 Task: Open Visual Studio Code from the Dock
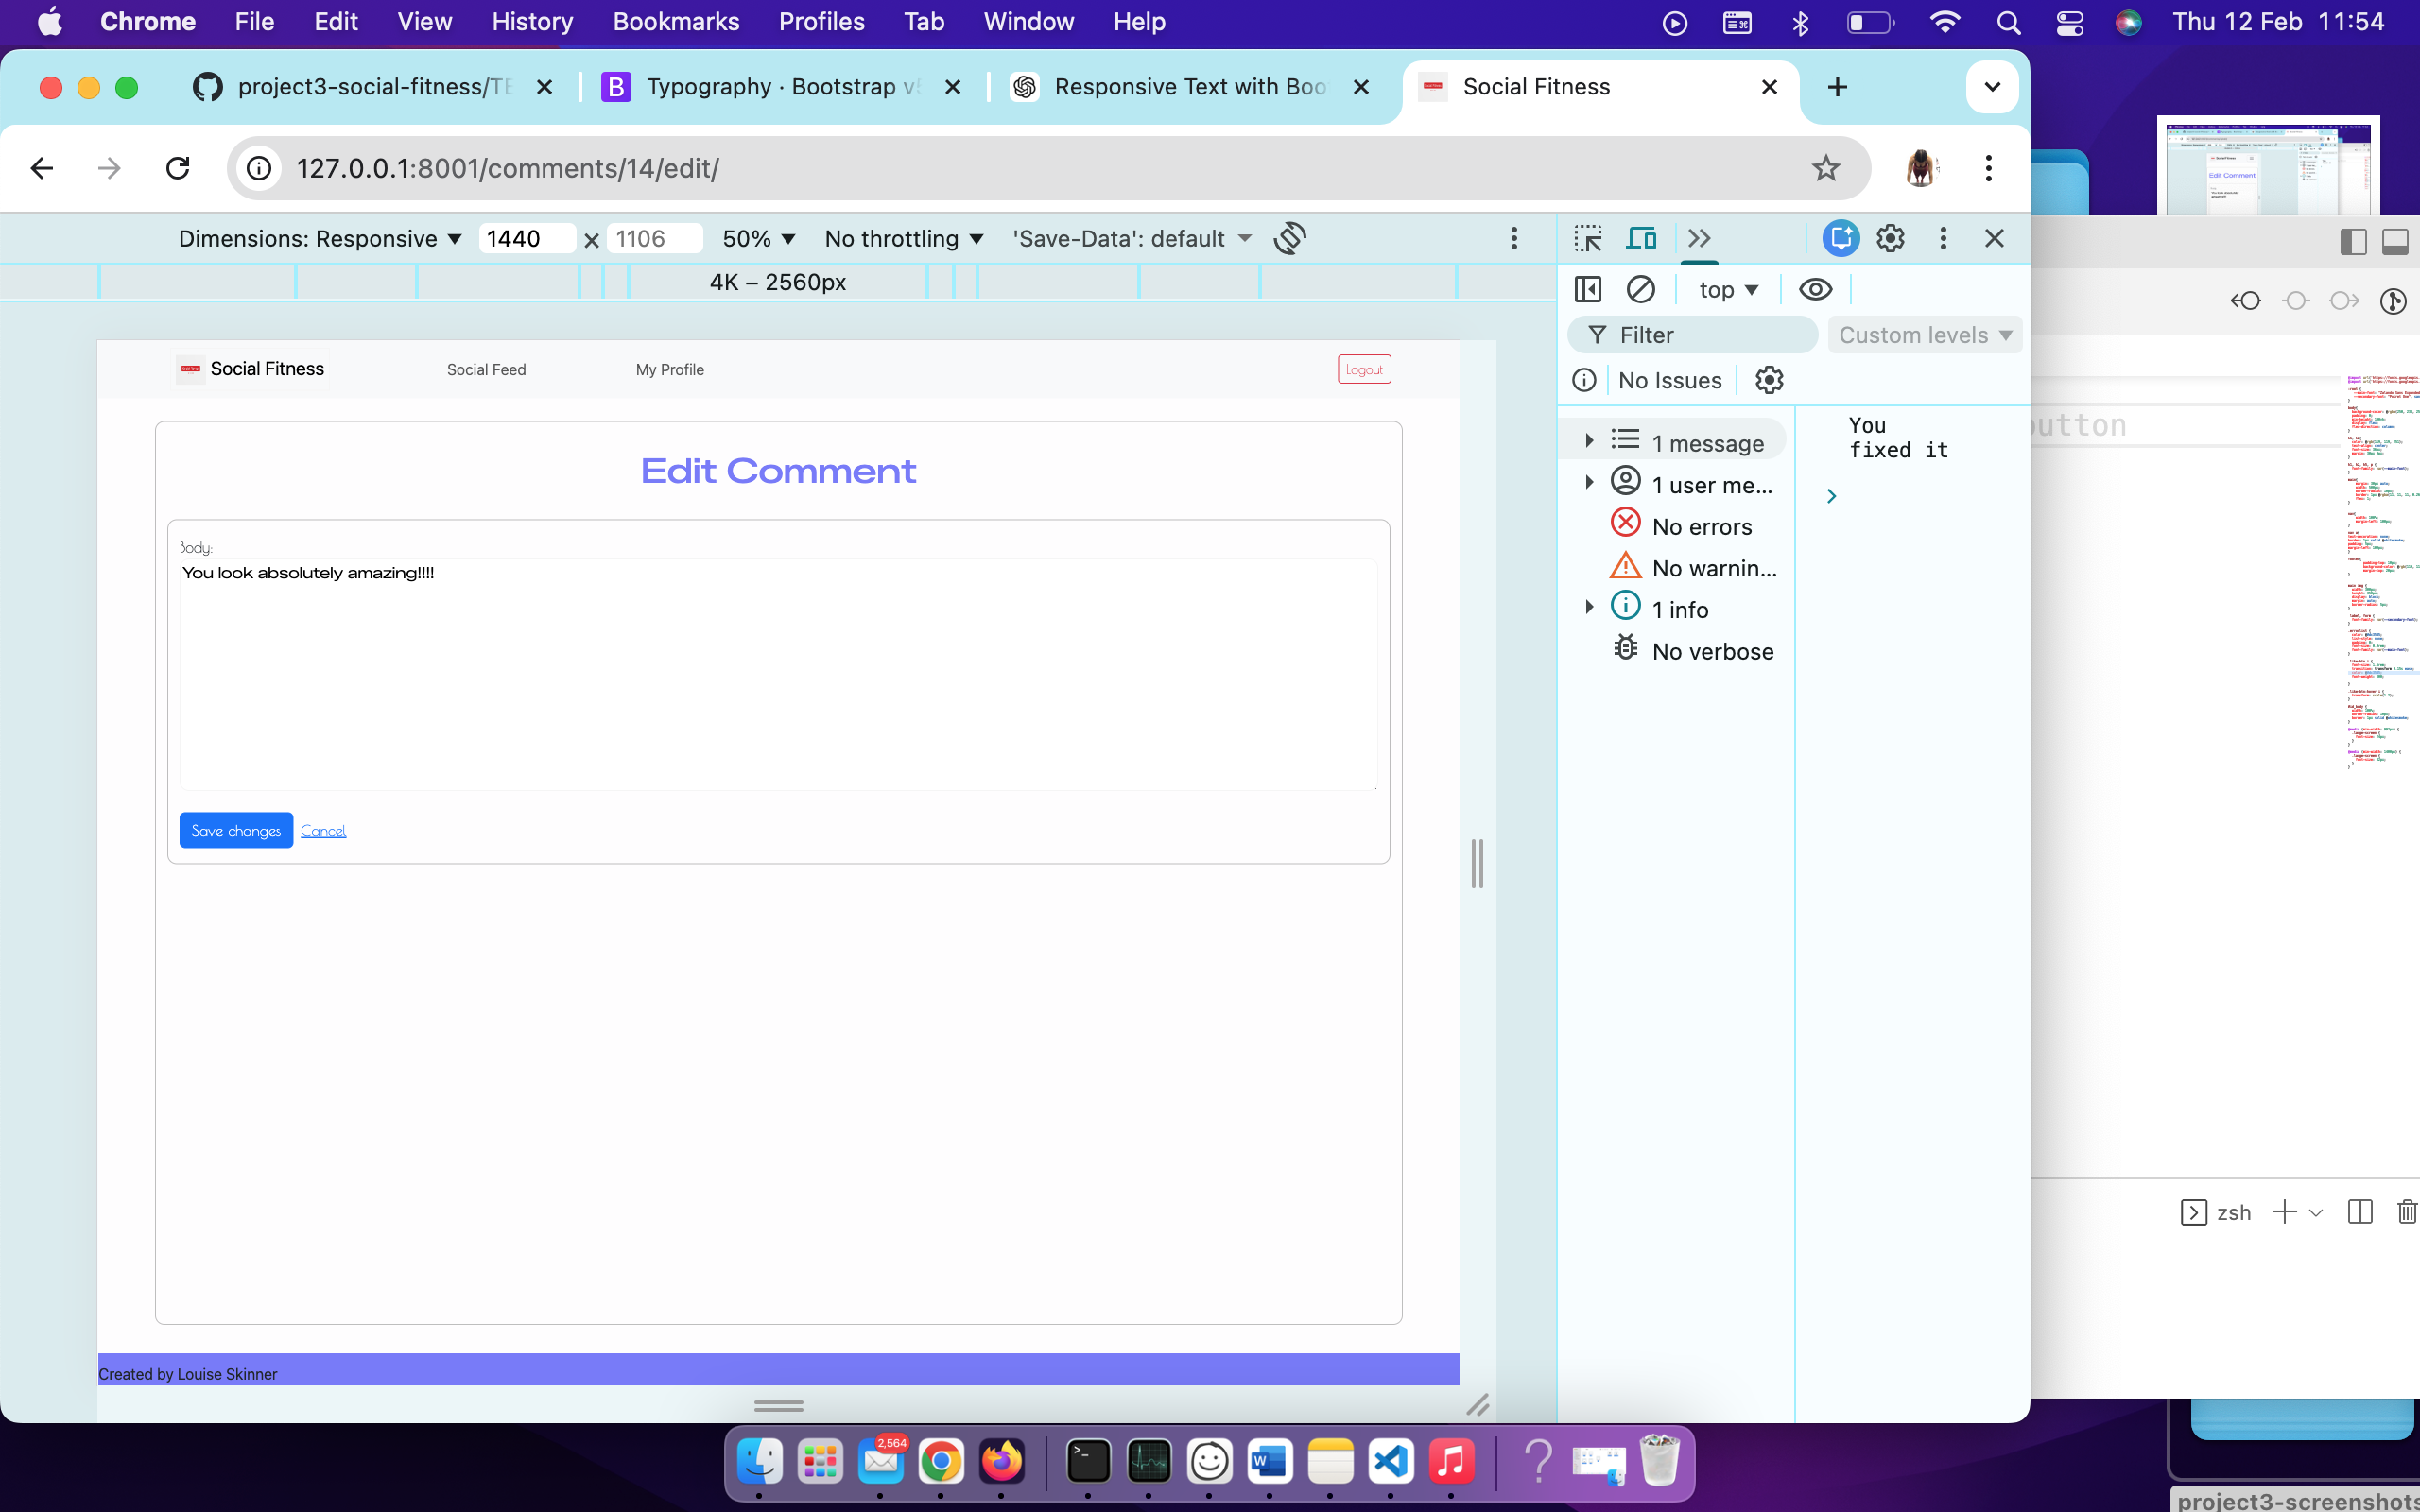point(1392,1462)
